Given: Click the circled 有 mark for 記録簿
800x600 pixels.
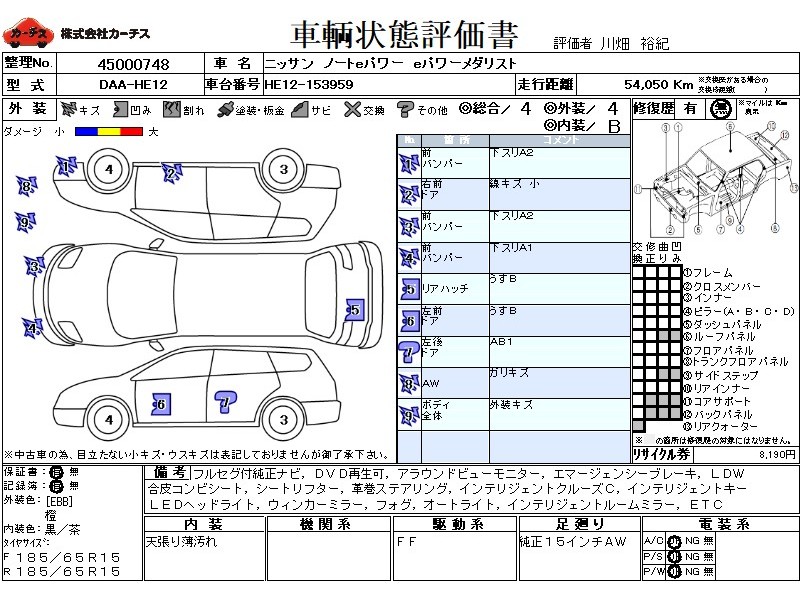Looking at the screenshot, I should point(56,486).
